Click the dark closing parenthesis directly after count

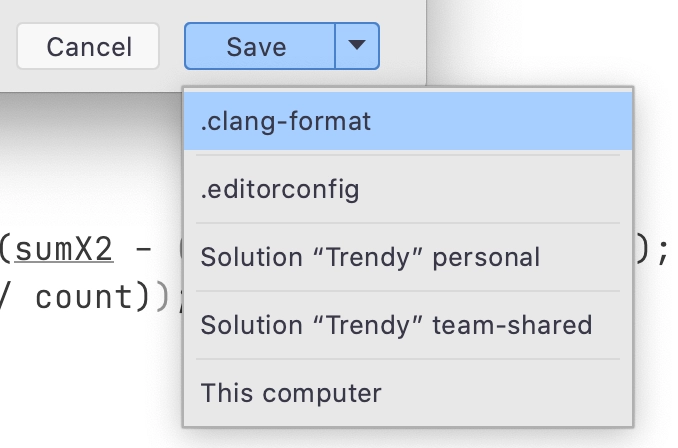pos(143,297)
